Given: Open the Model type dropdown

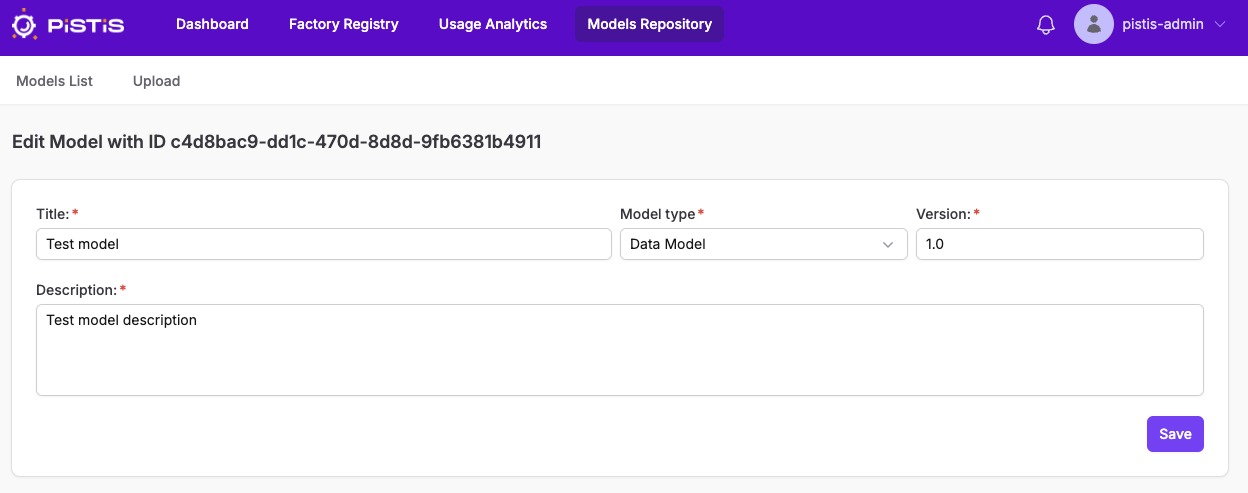Looking at the screenshot, I should [764, 244].
